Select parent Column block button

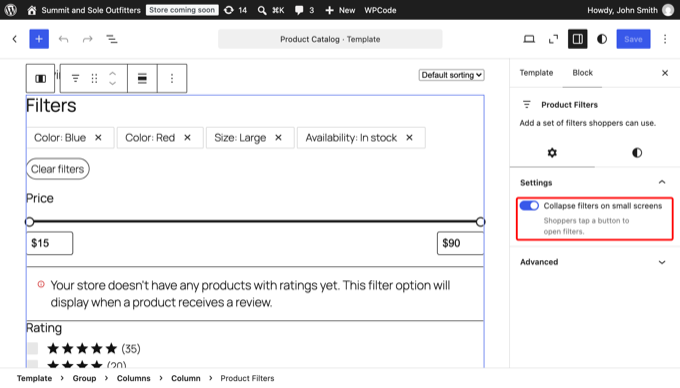click(x=40, y=78)
